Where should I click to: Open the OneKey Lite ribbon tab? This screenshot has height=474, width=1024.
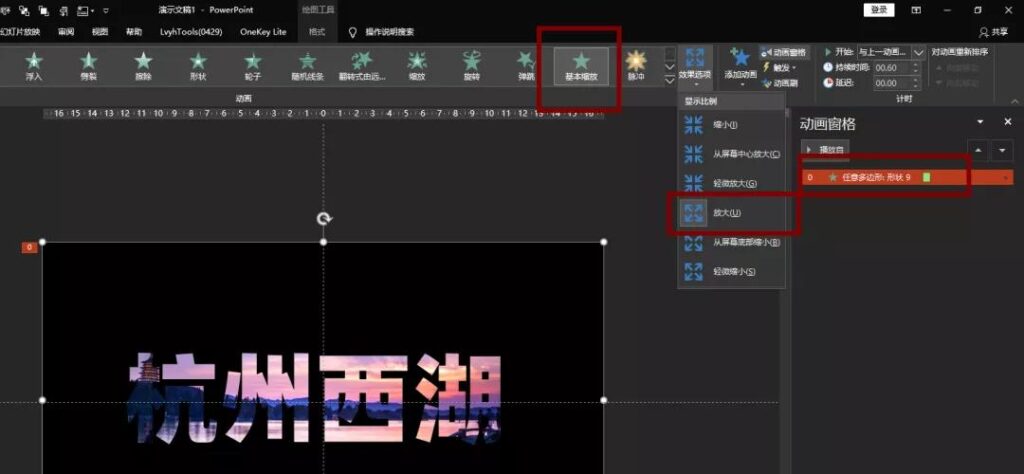(x=263, y=32)
